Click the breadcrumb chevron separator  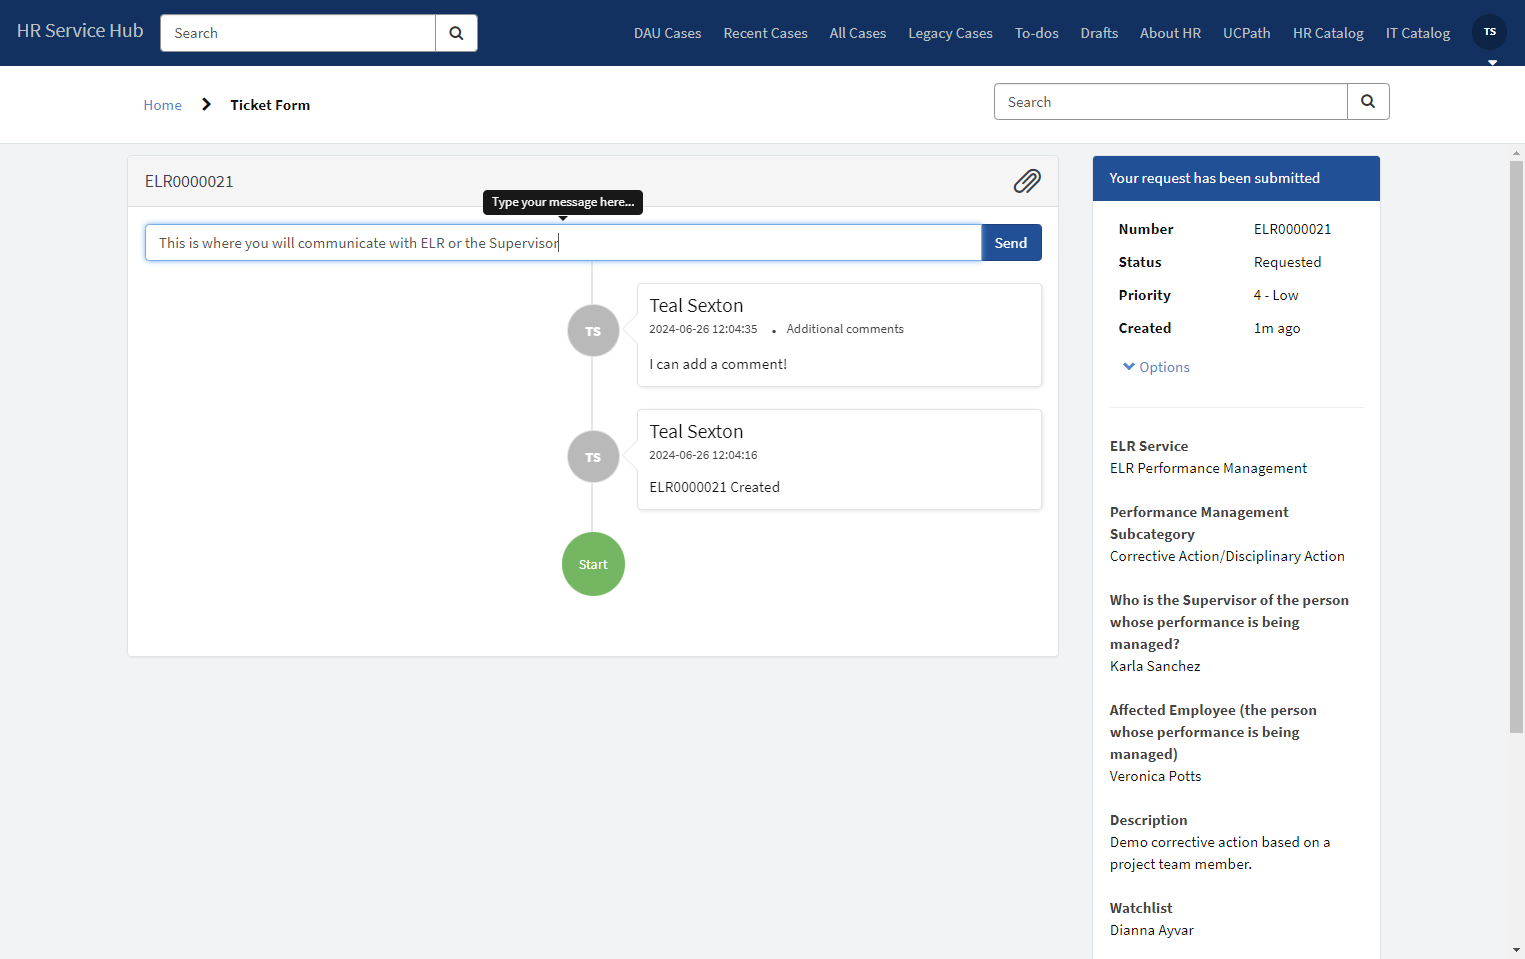pyautogui.click(x=206, y=105)
